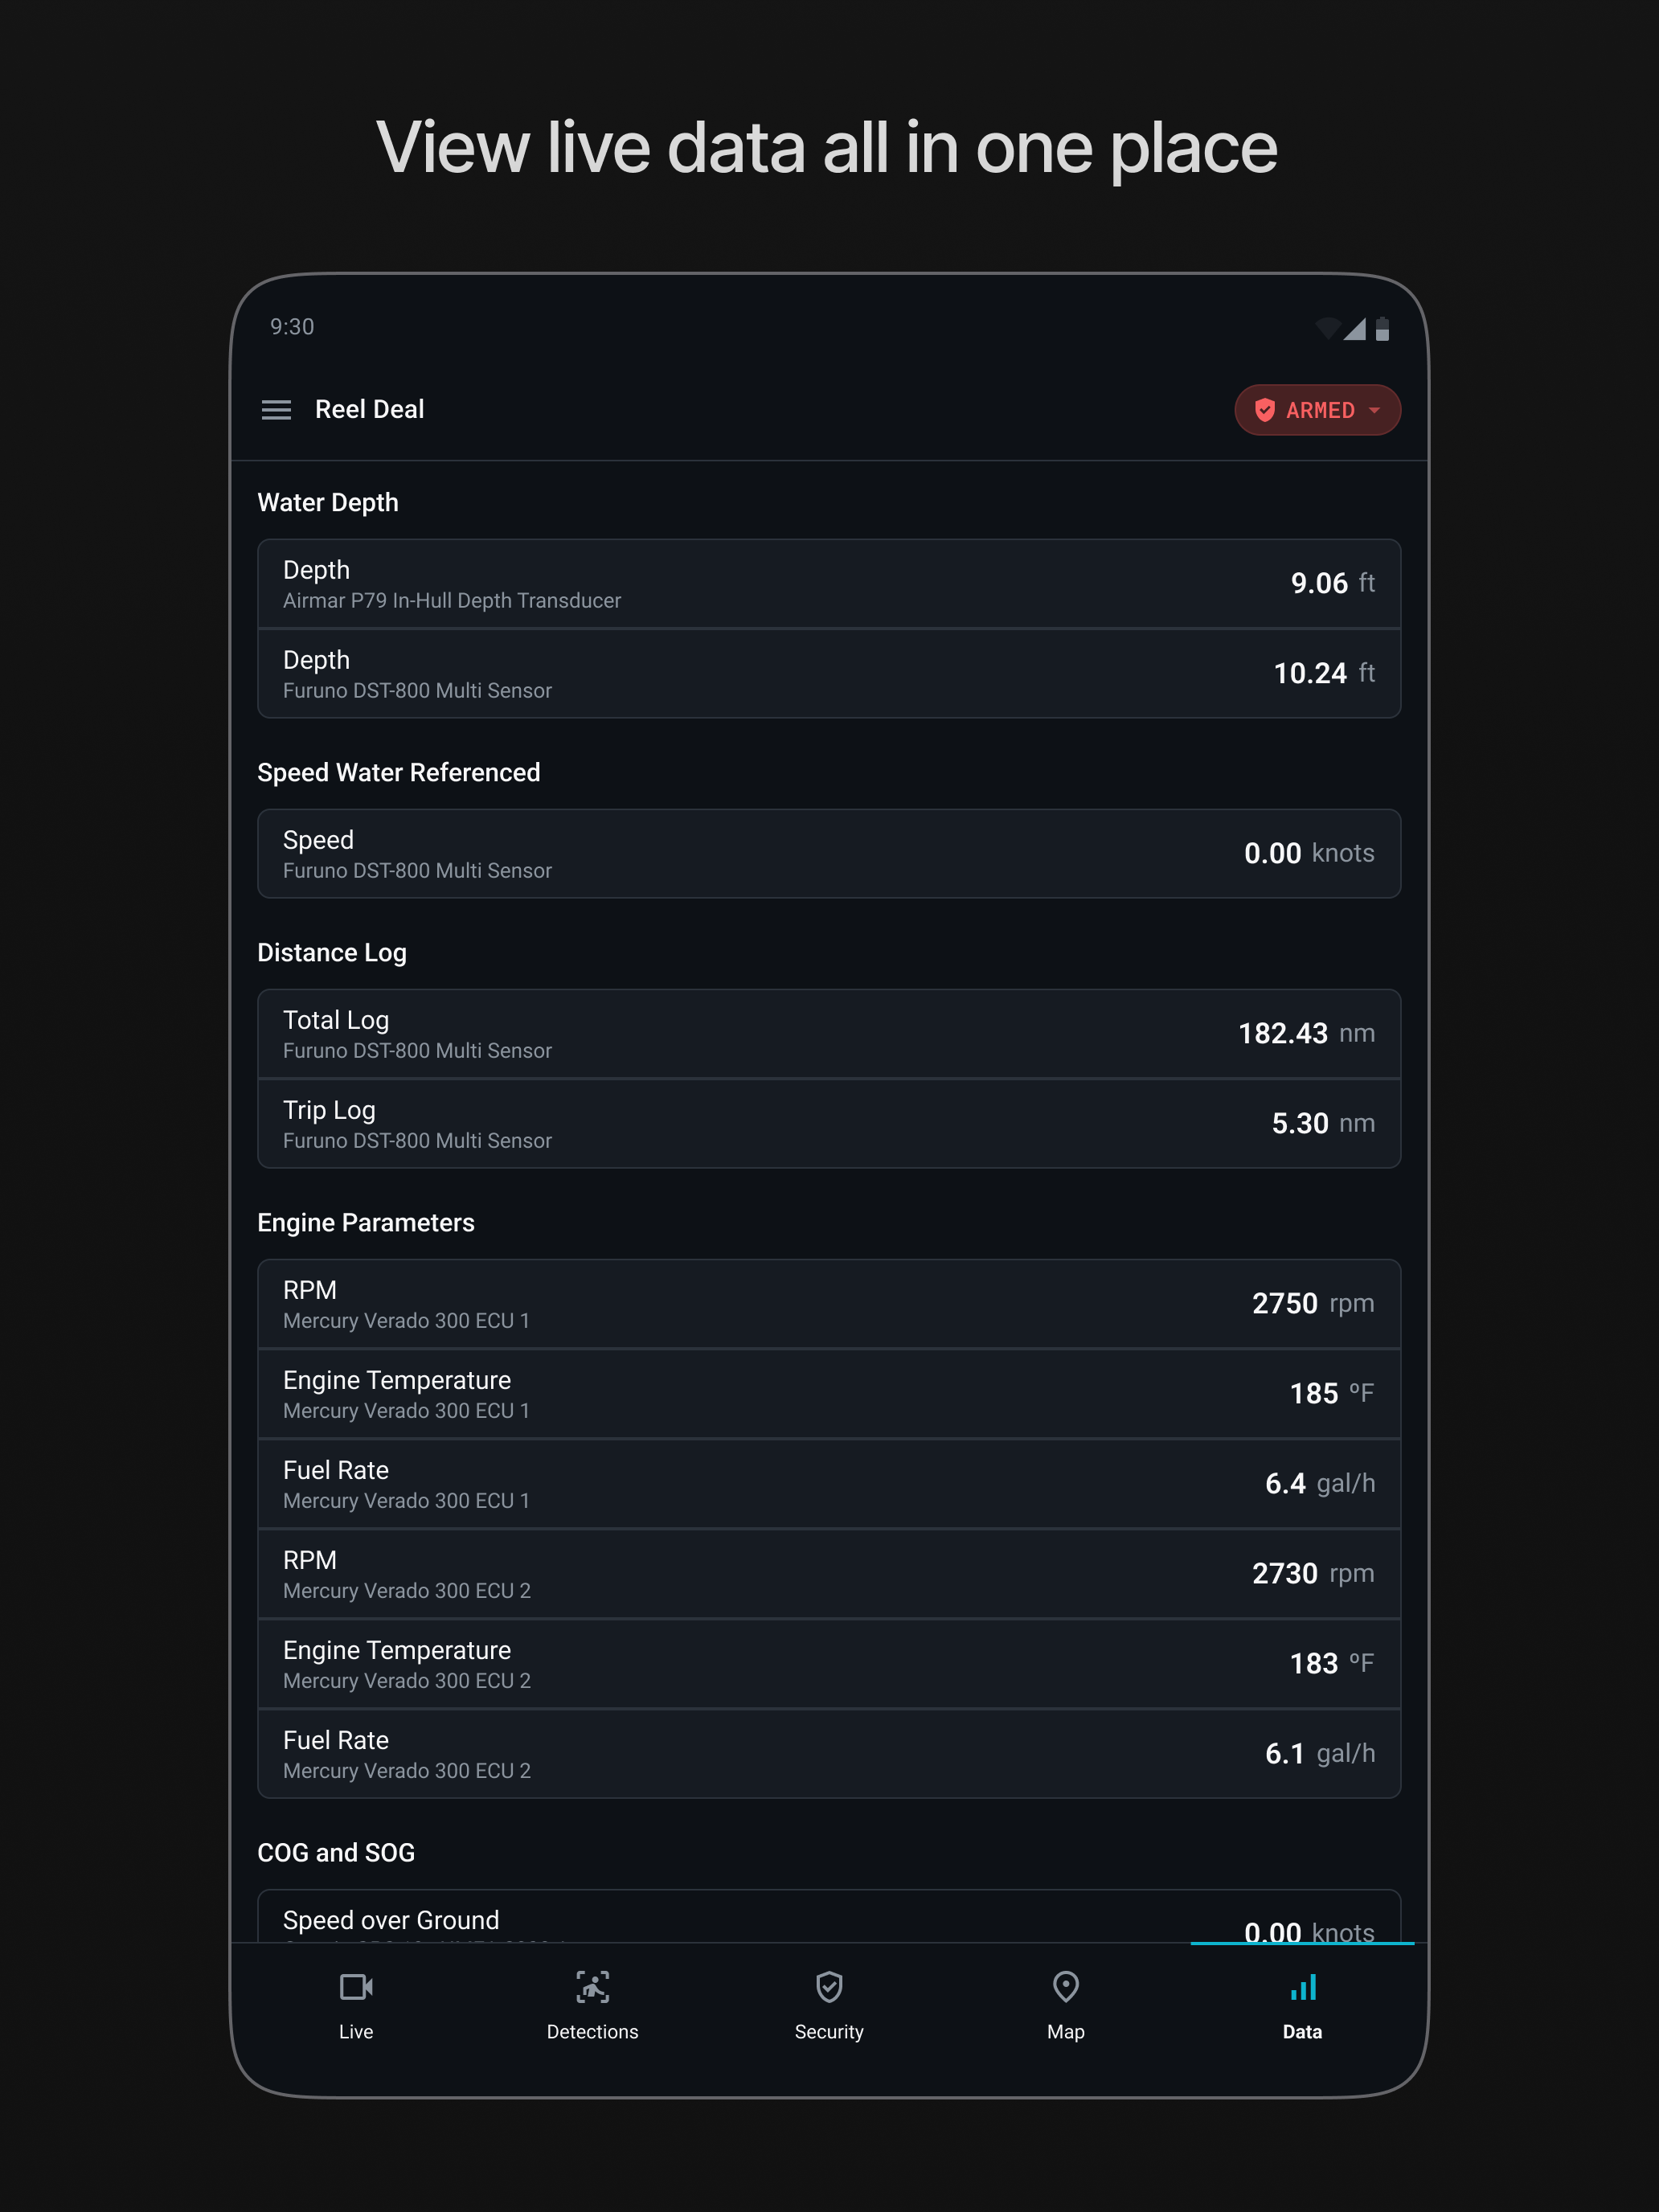Tap the red shield icon in ARMED badge
1659x2212 pixels.
point(1264,410)
